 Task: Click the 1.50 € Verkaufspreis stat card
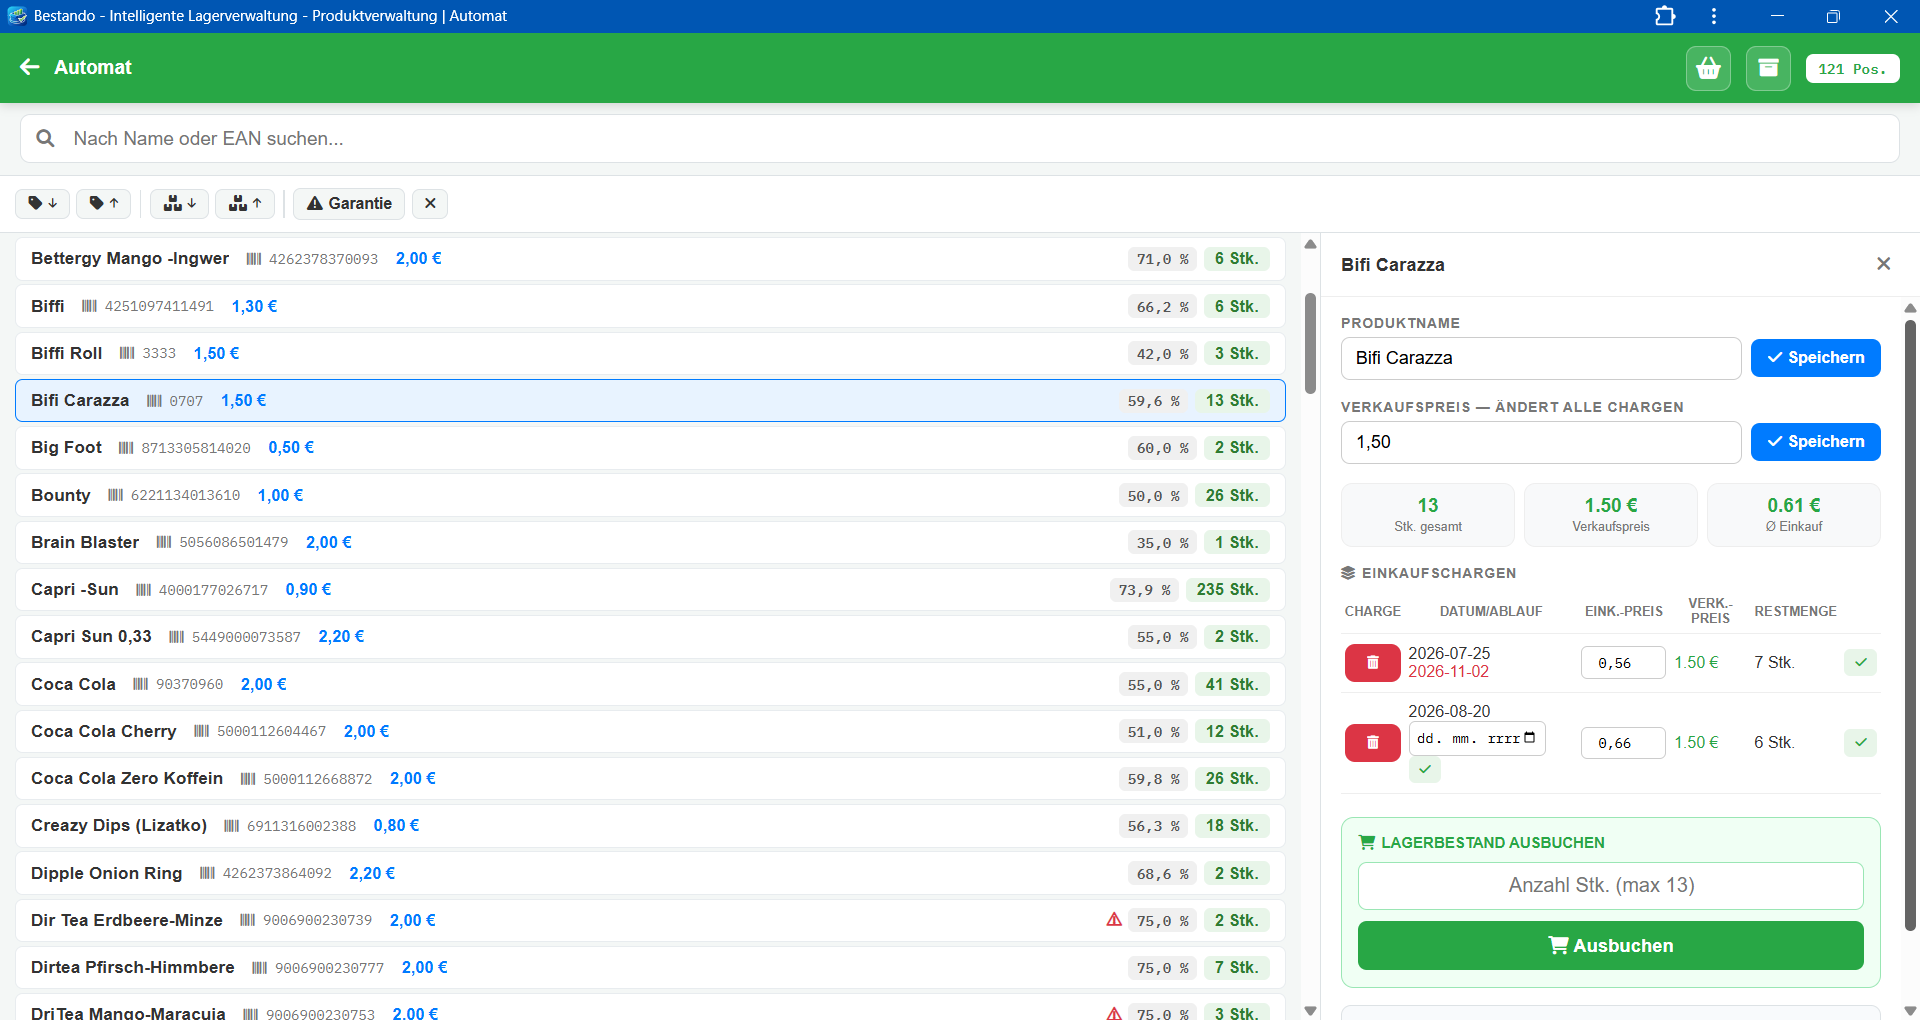(x=1611, y=515)
